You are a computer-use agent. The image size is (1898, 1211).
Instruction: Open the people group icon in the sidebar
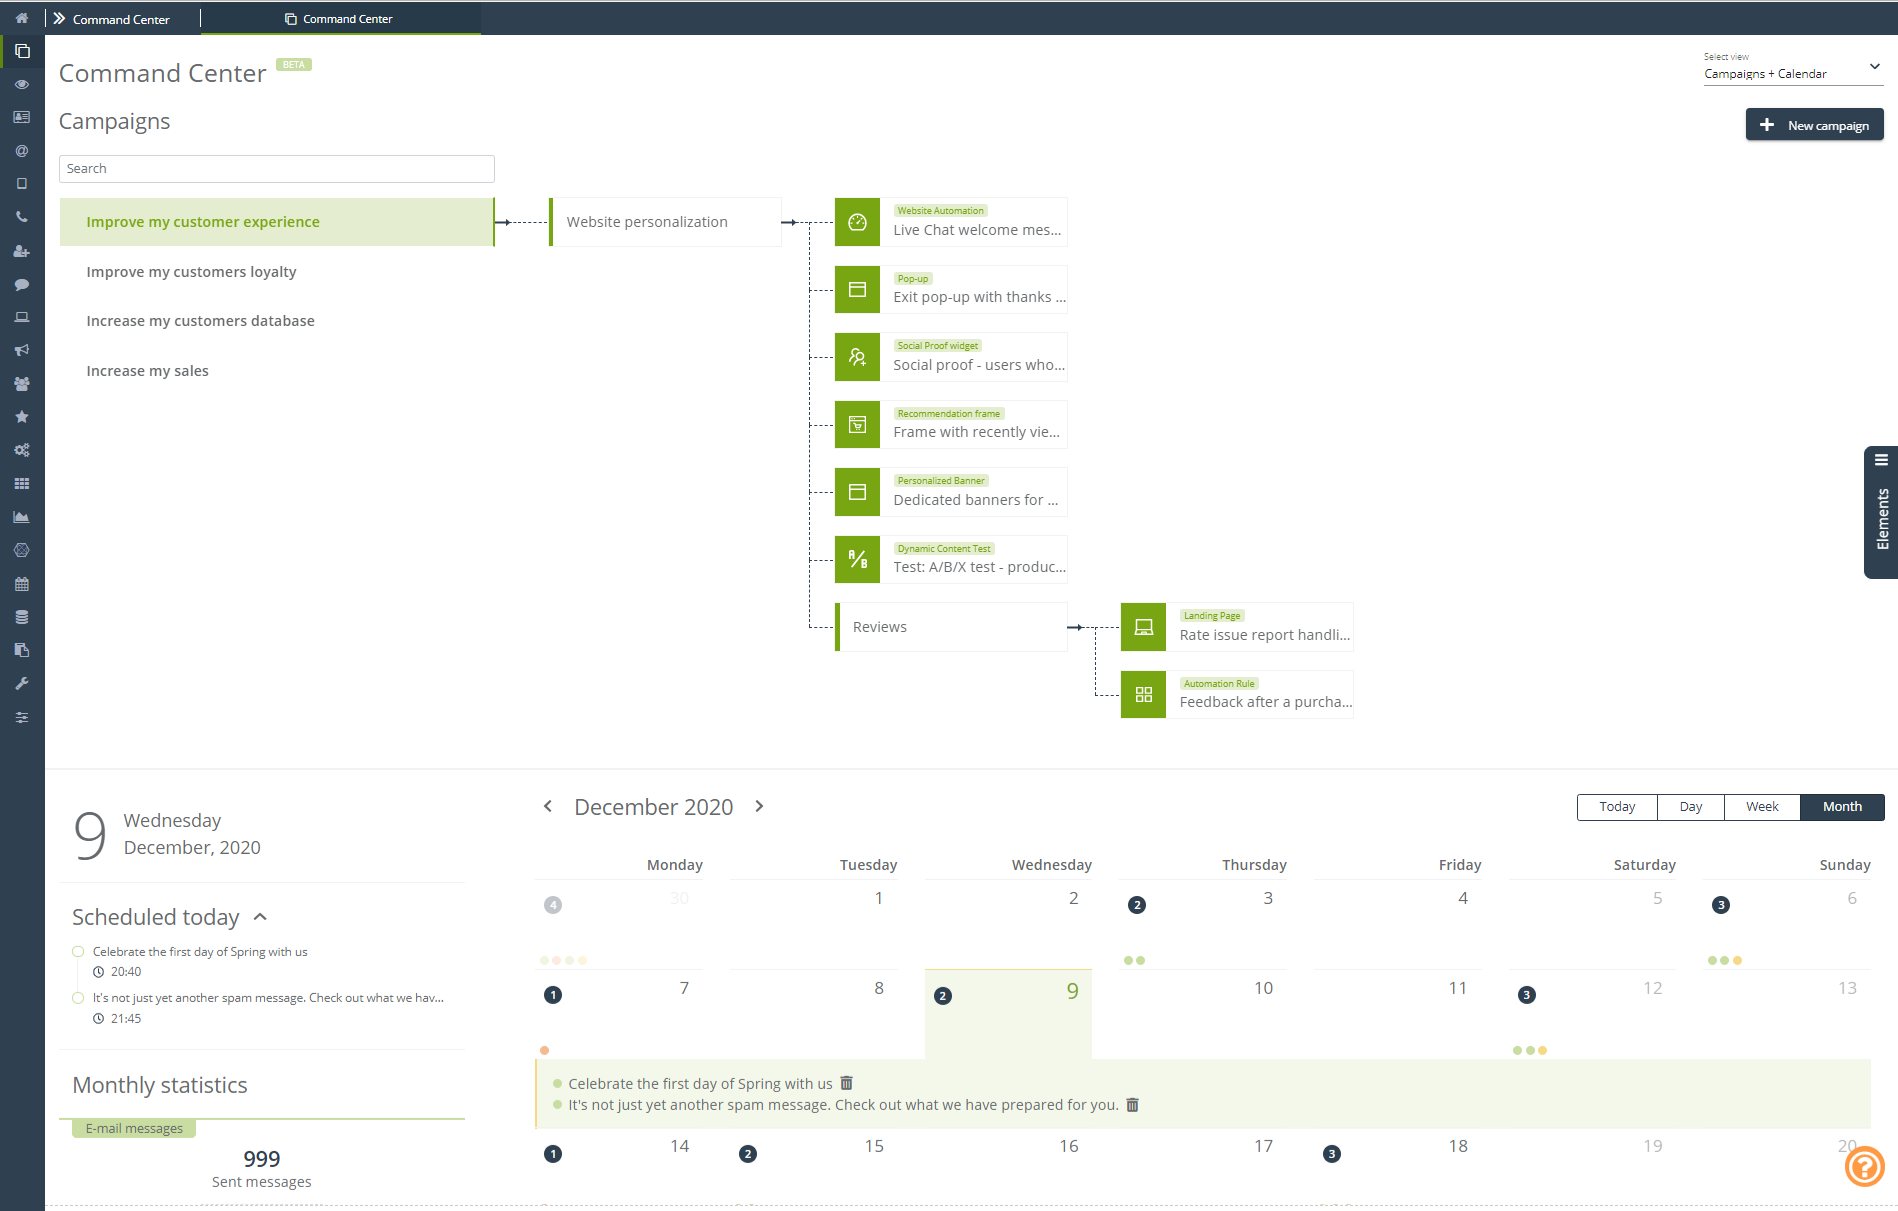point(22,384)
